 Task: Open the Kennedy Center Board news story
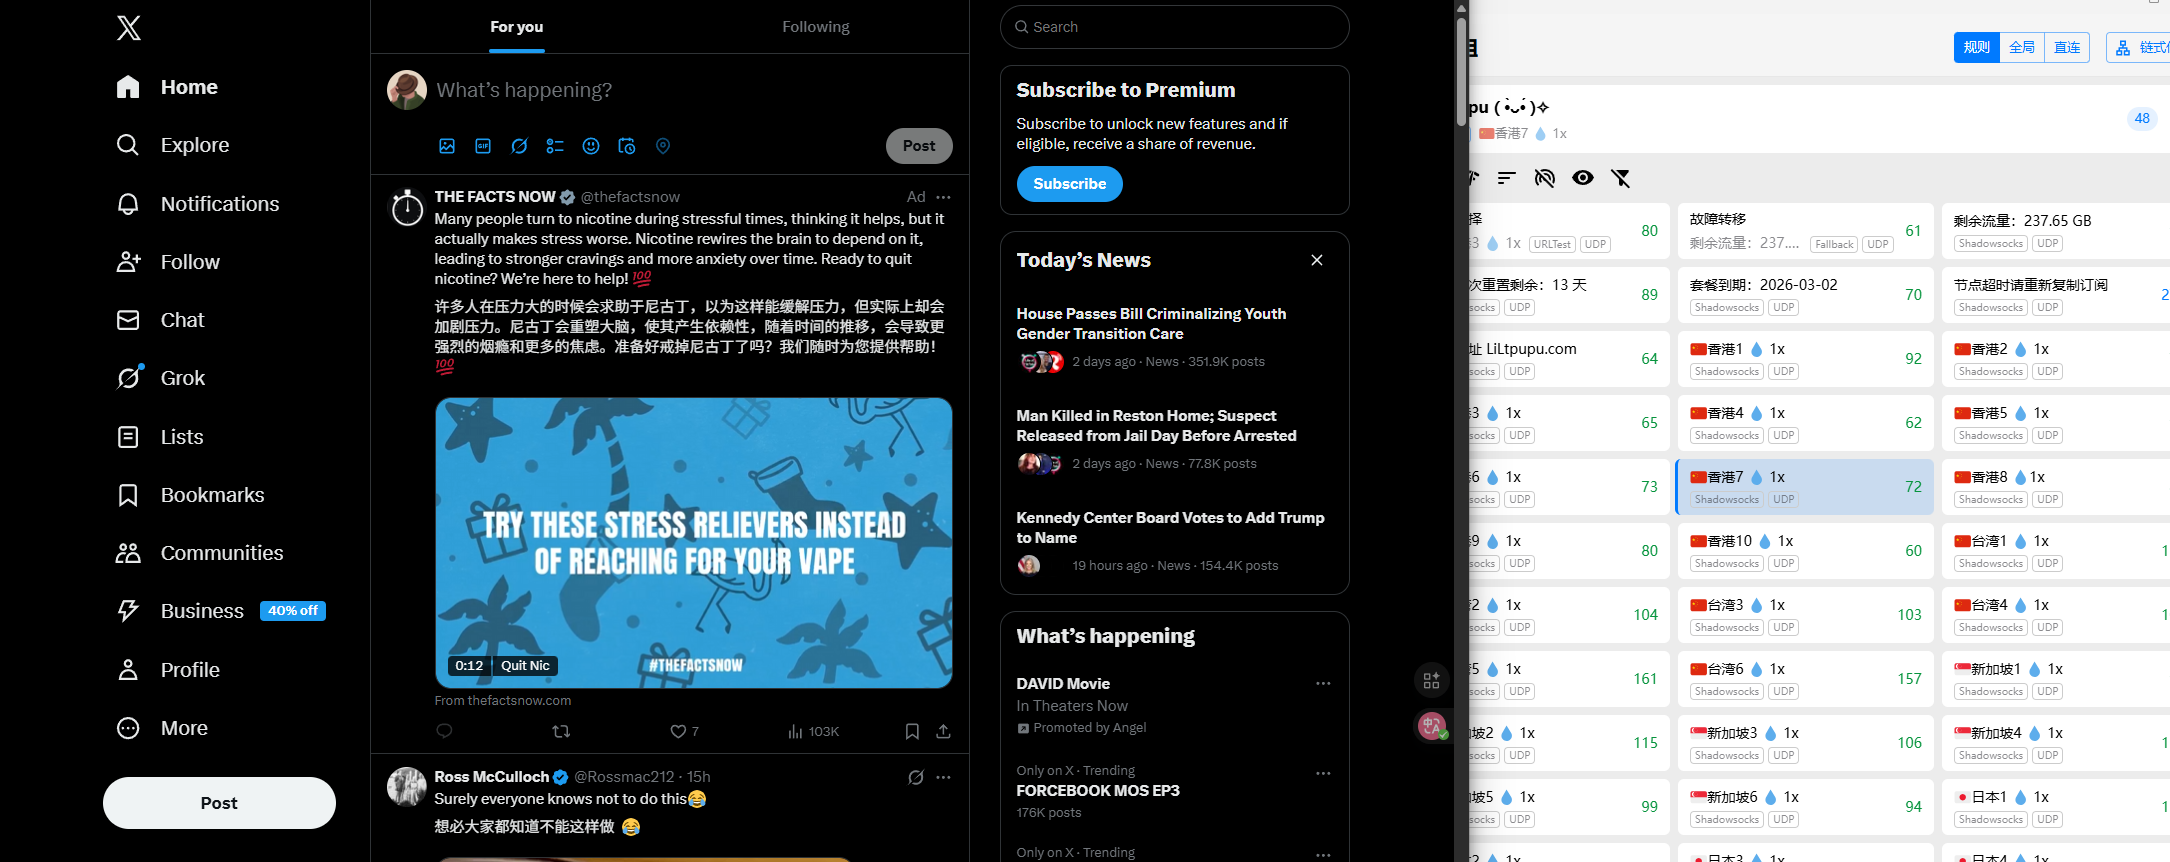pos(1169,527)
